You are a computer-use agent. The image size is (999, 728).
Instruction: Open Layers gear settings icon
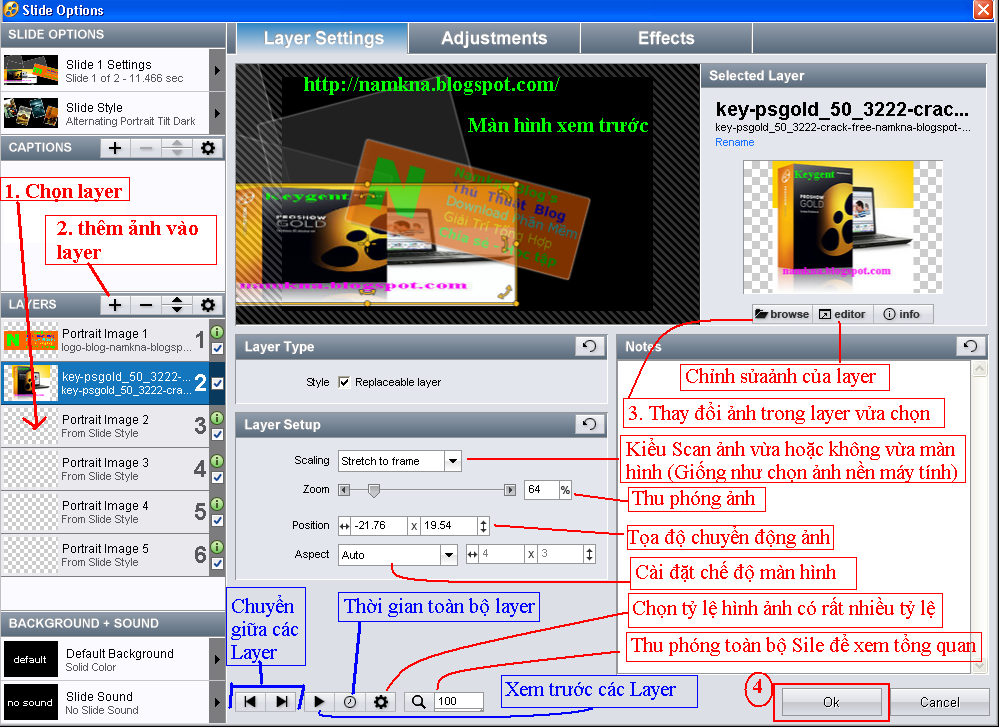coord(208,305)
